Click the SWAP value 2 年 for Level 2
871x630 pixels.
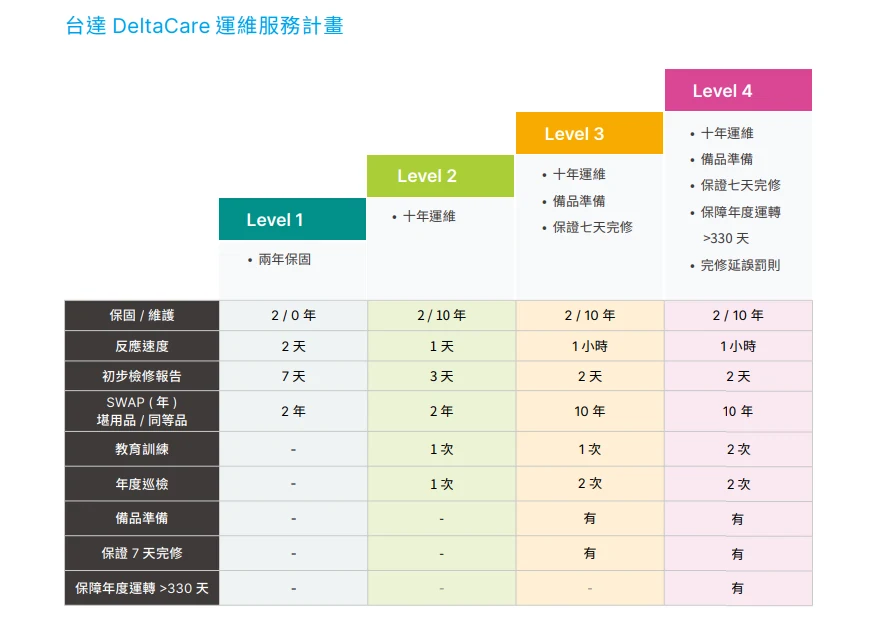442,412
